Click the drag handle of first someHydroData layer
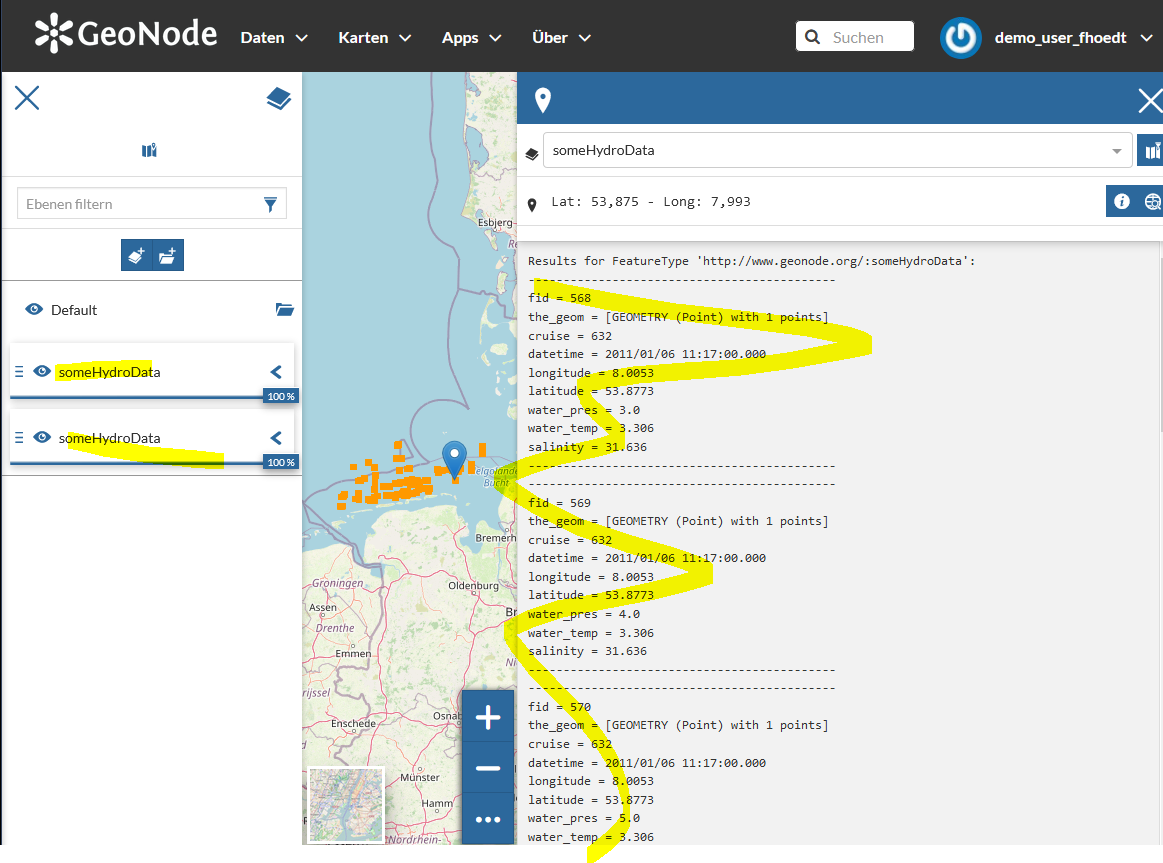The height and width of the screenshot is (863, 1163). (x=19, y=371)
